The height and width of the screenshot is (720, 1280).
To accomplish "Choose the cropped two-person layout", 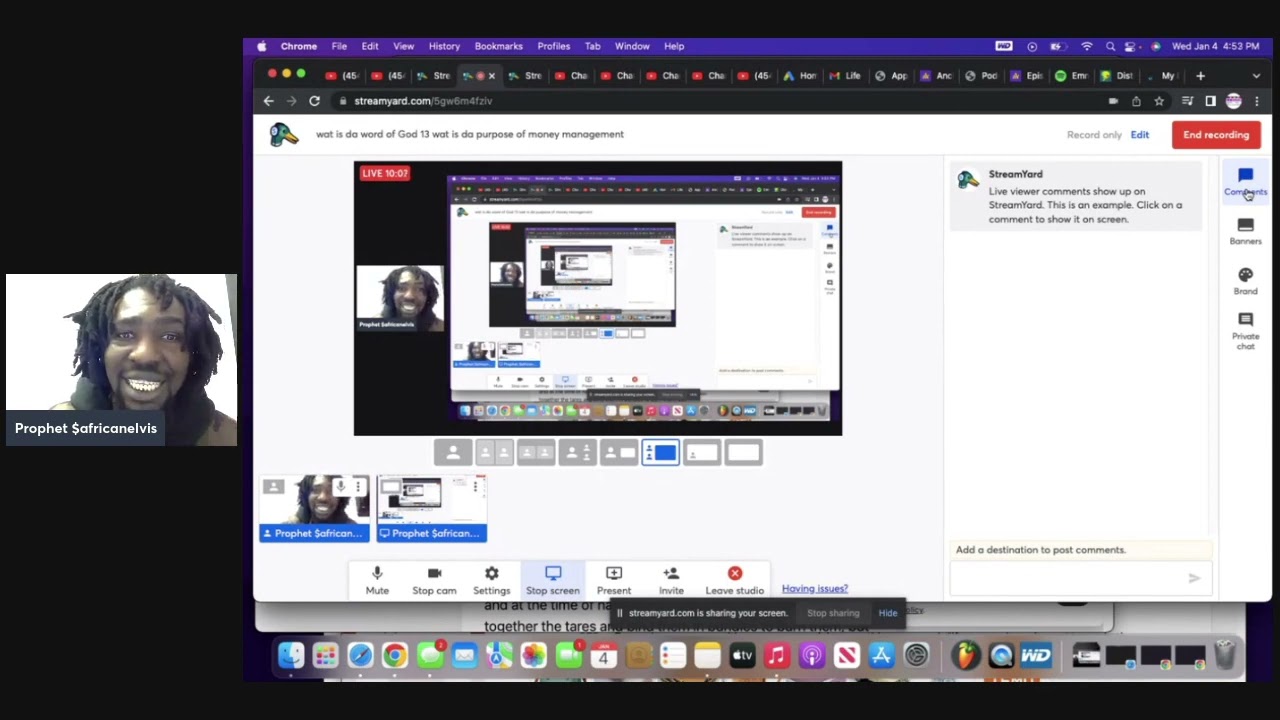I will click(x=536, y=453).
